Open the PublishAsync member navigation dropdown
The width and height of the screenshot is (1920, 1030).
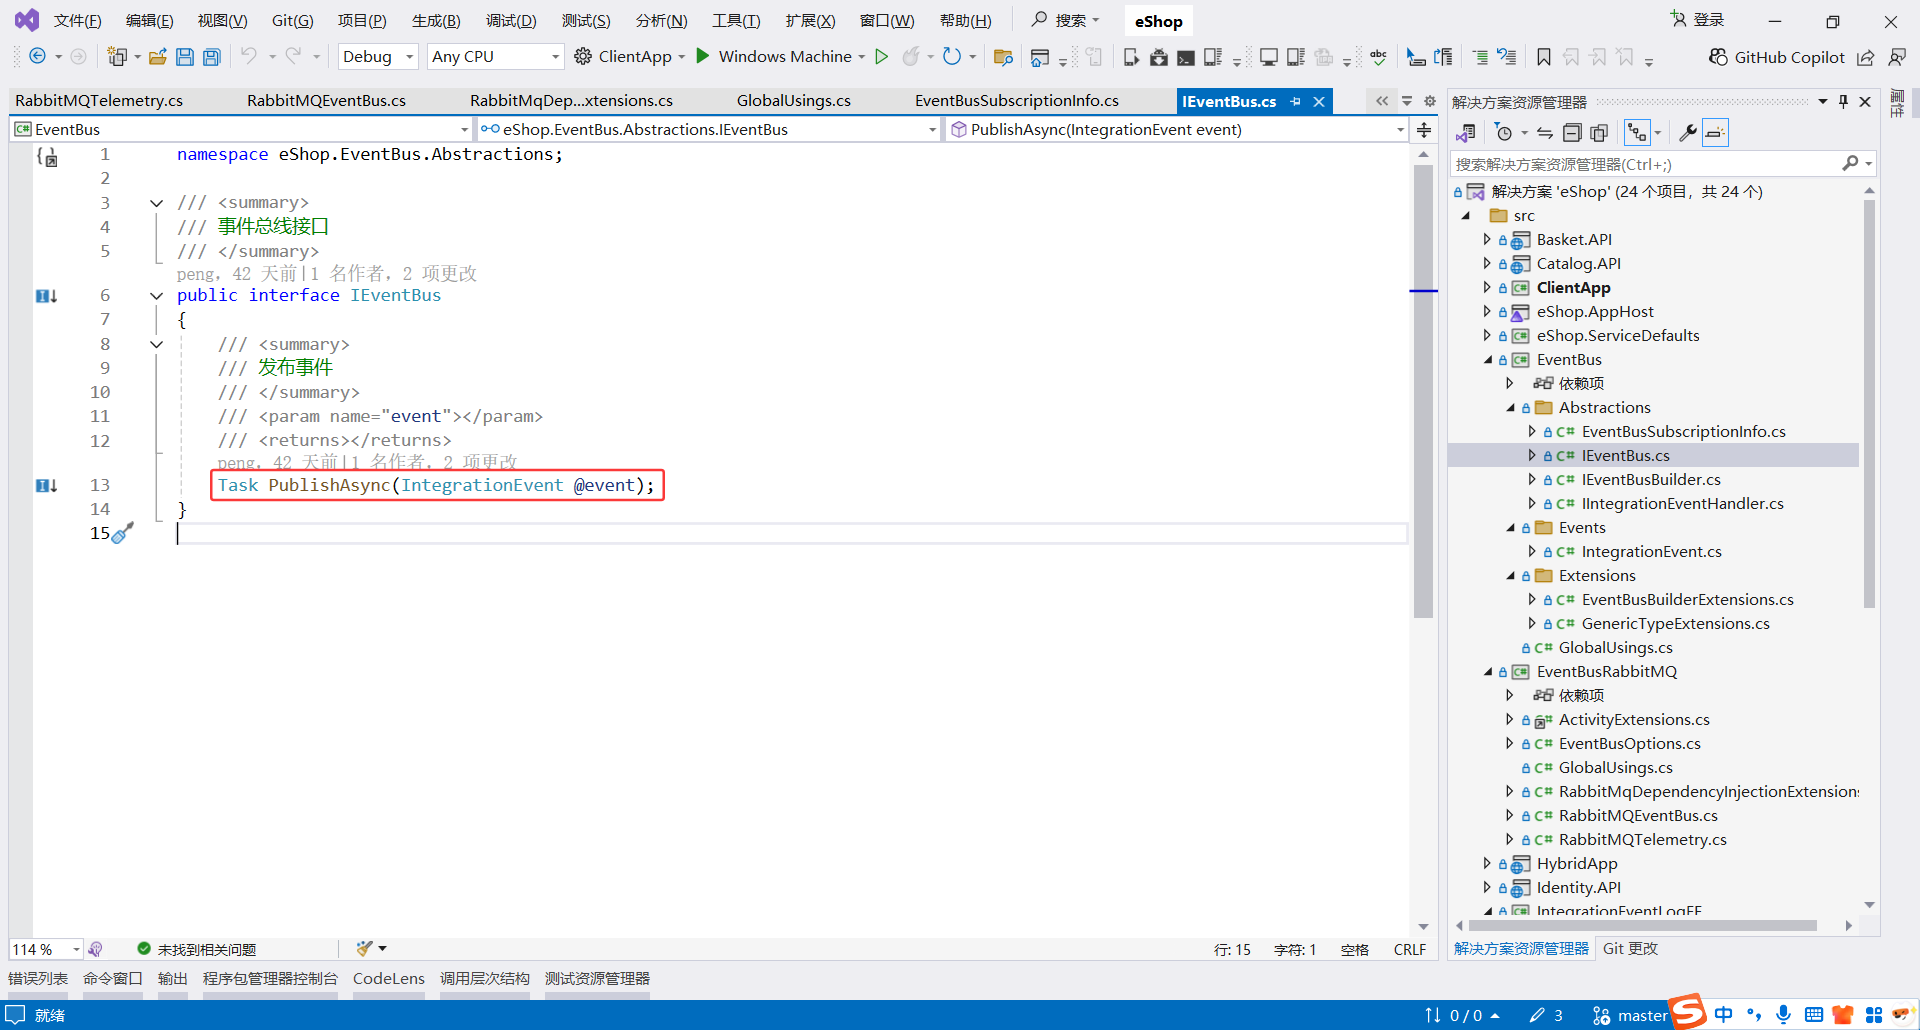tap(1177, 130)
